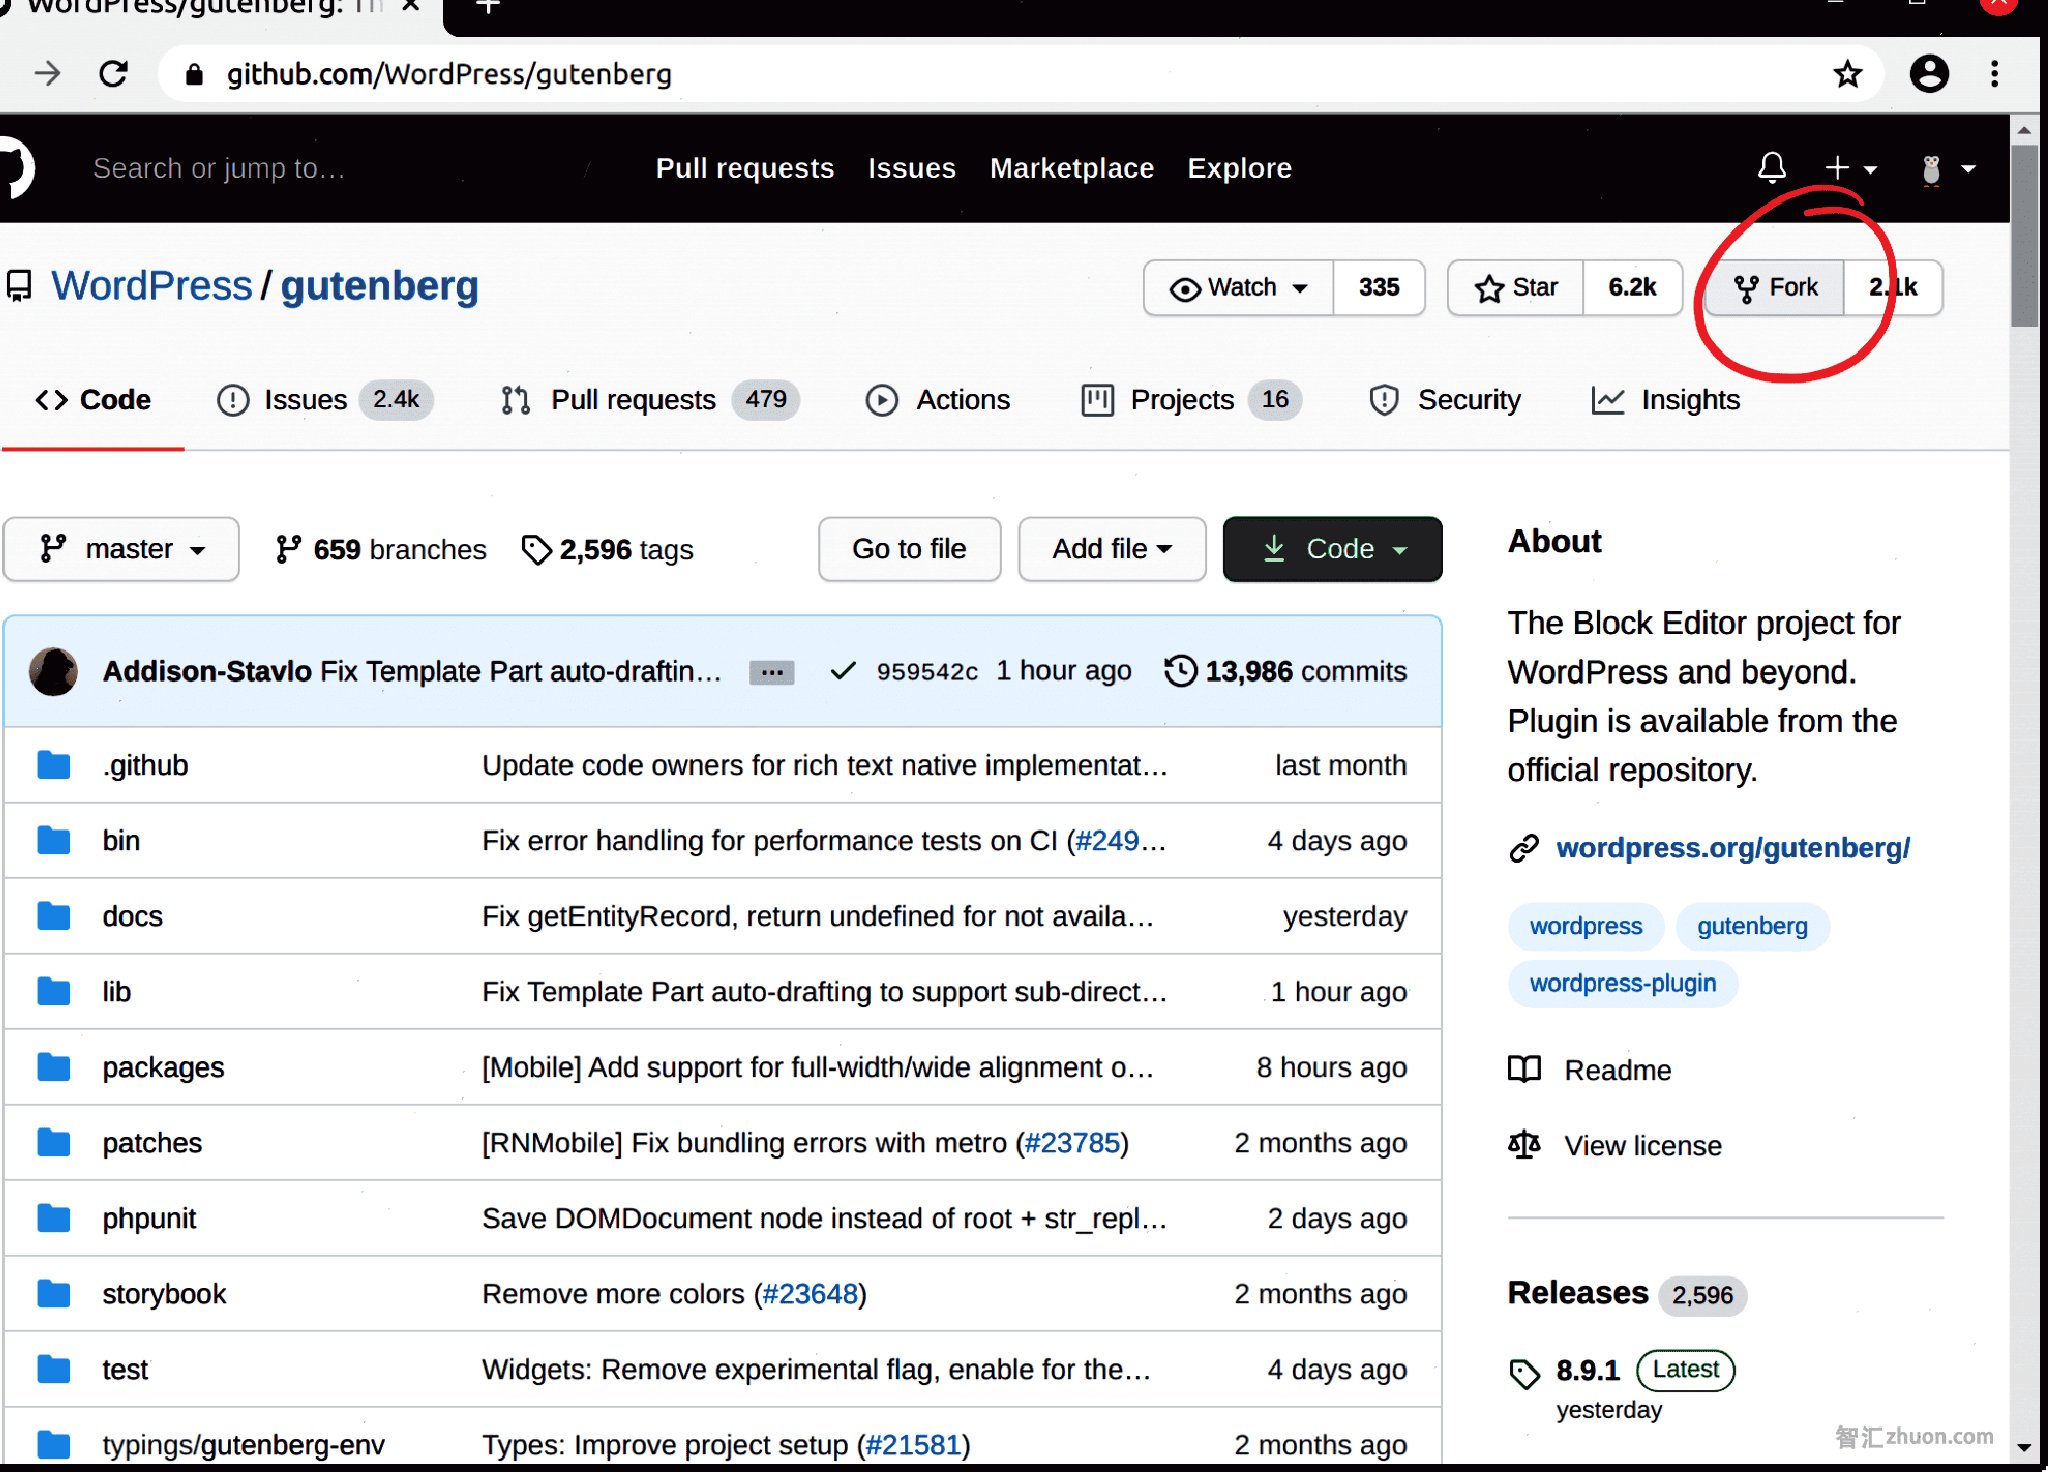Expand the commit message ellipsis button
Viewport: 2048px width, 1472px height.
(771, 672)
